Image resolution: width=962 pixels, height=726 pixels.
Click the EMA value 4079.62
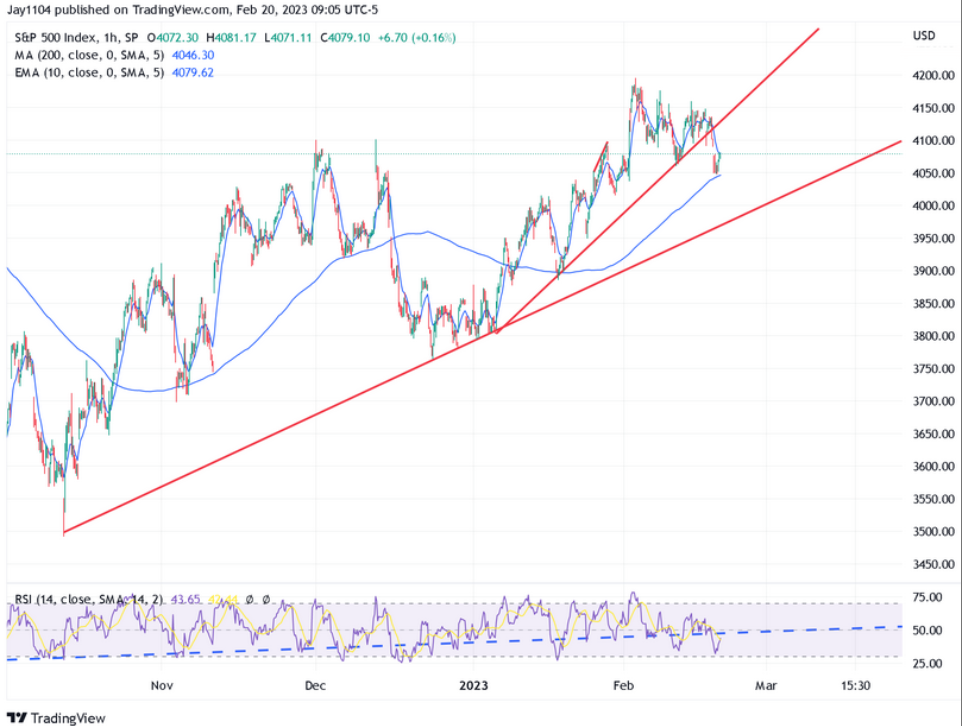pos(193,72)
